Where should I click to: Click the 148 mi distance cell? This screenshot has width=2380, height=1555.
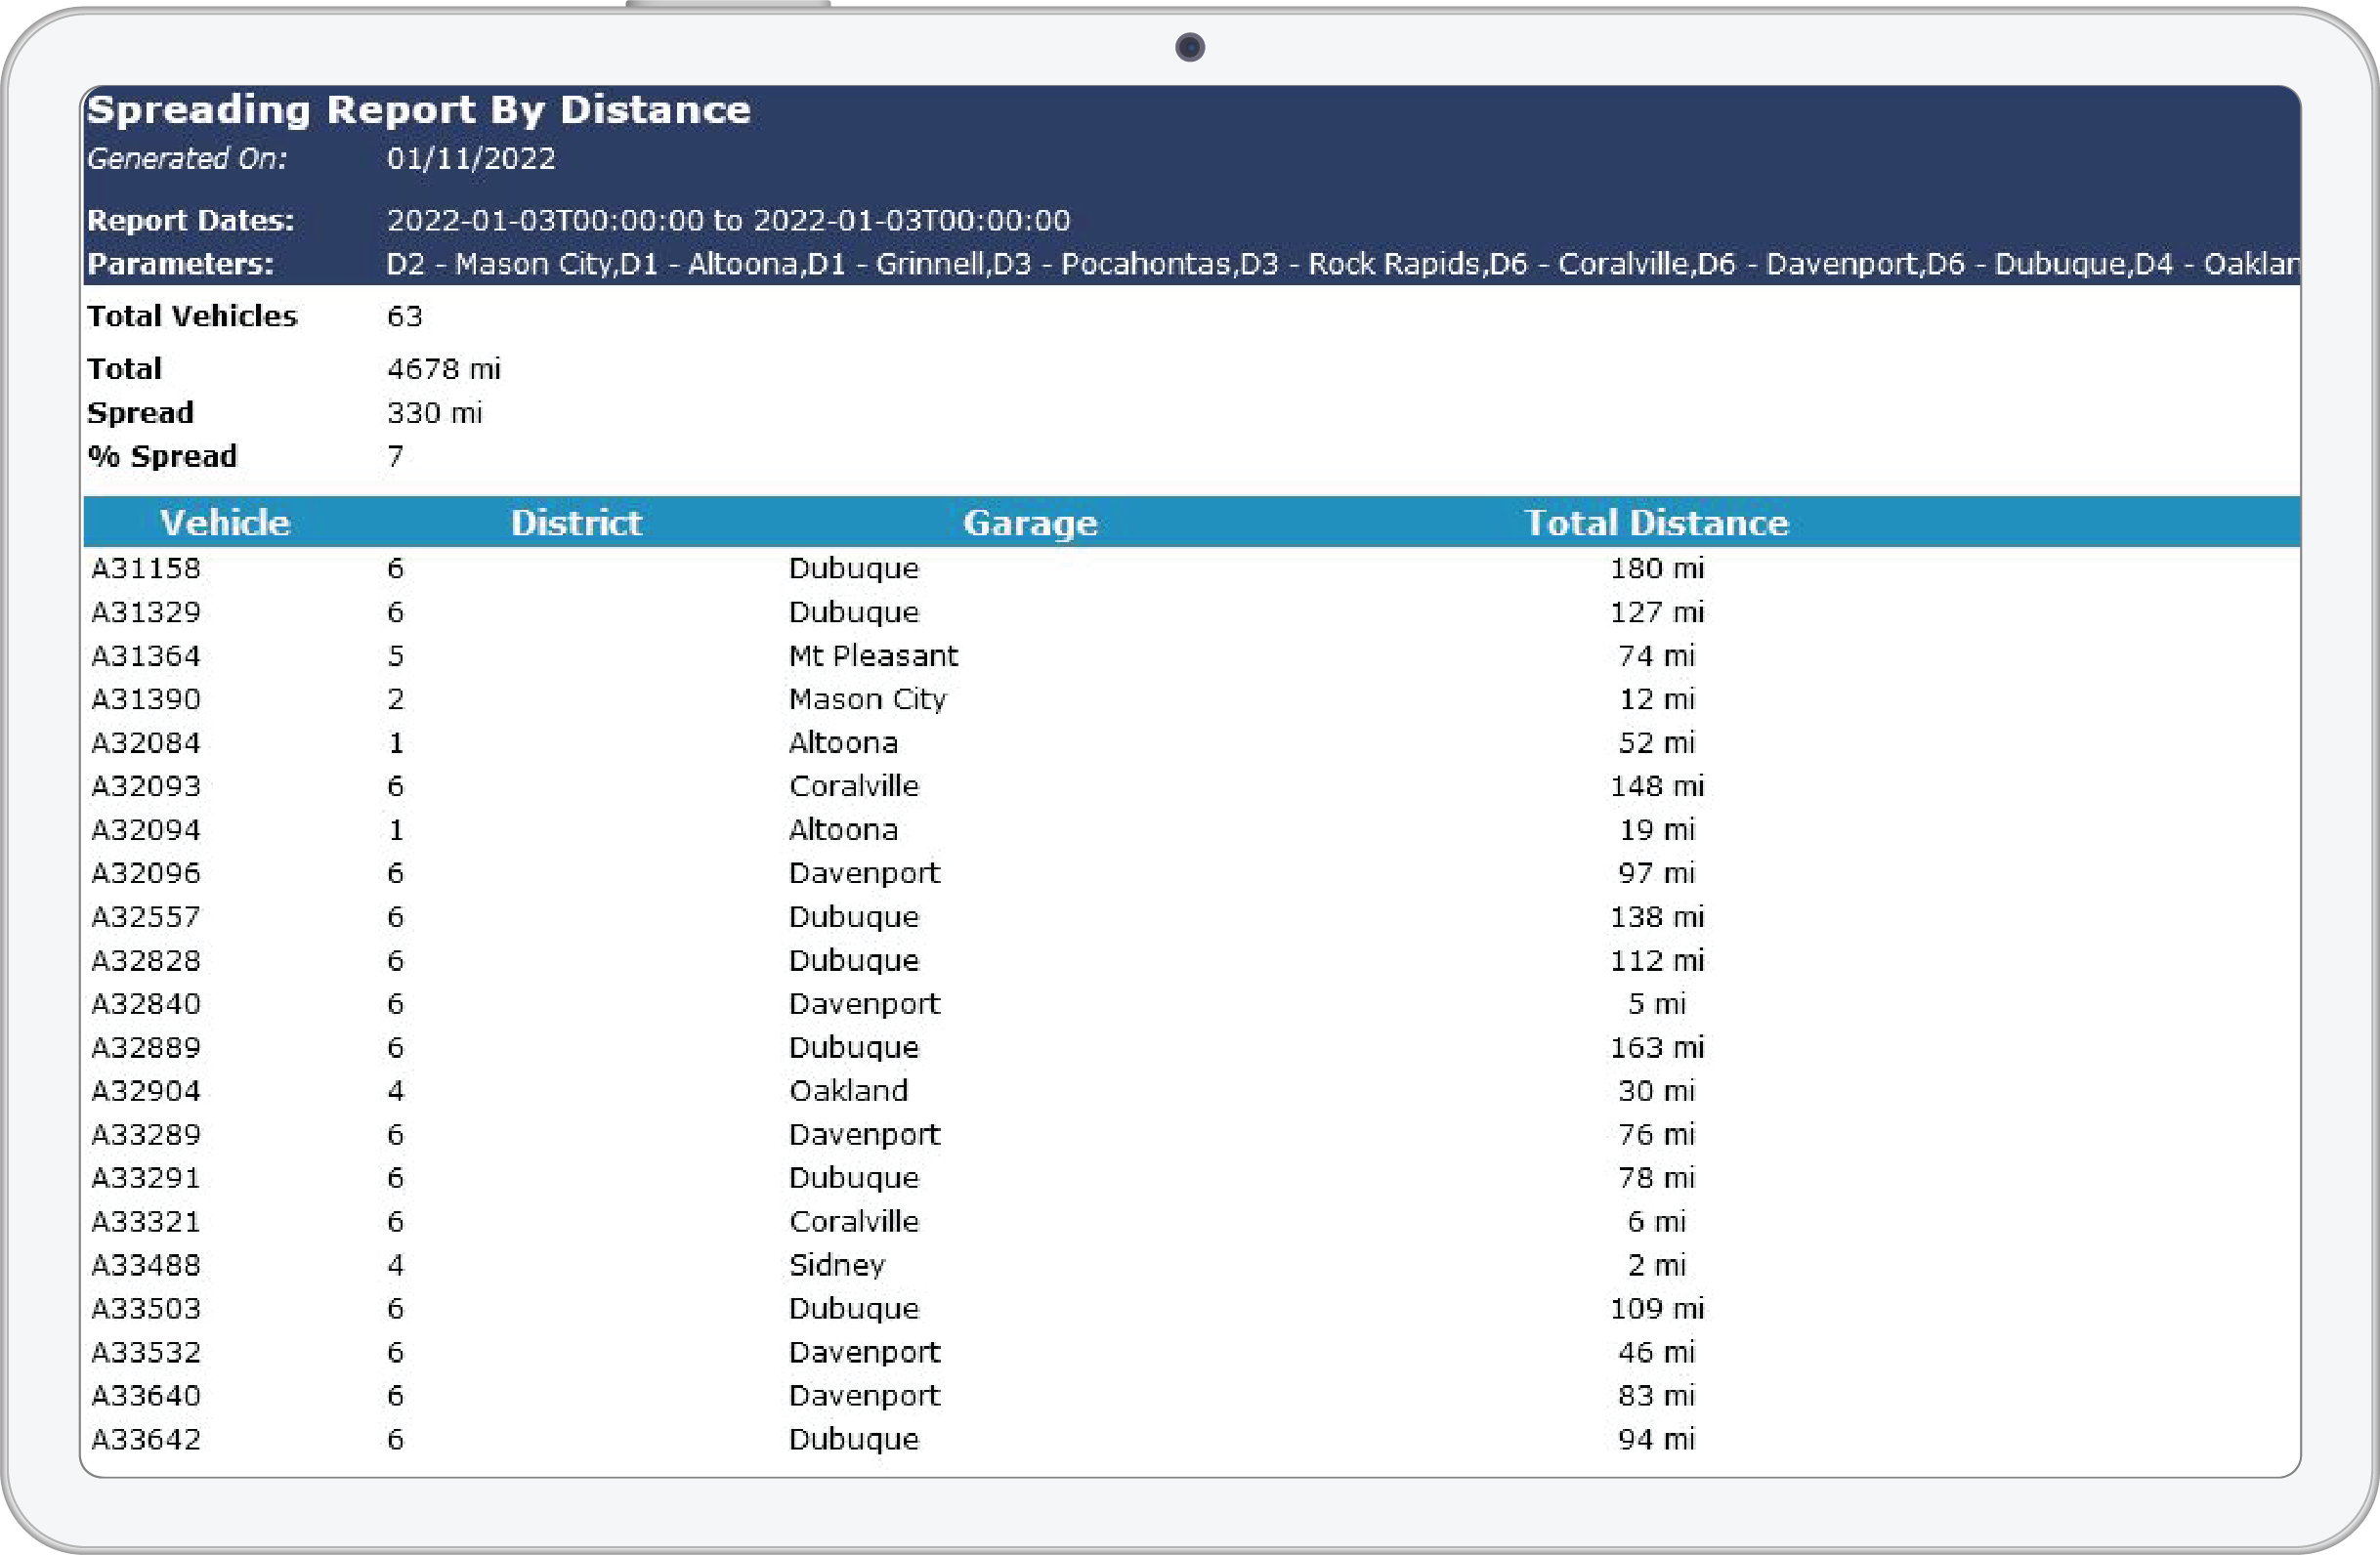pyautogui.click(x=1657, y=786)
